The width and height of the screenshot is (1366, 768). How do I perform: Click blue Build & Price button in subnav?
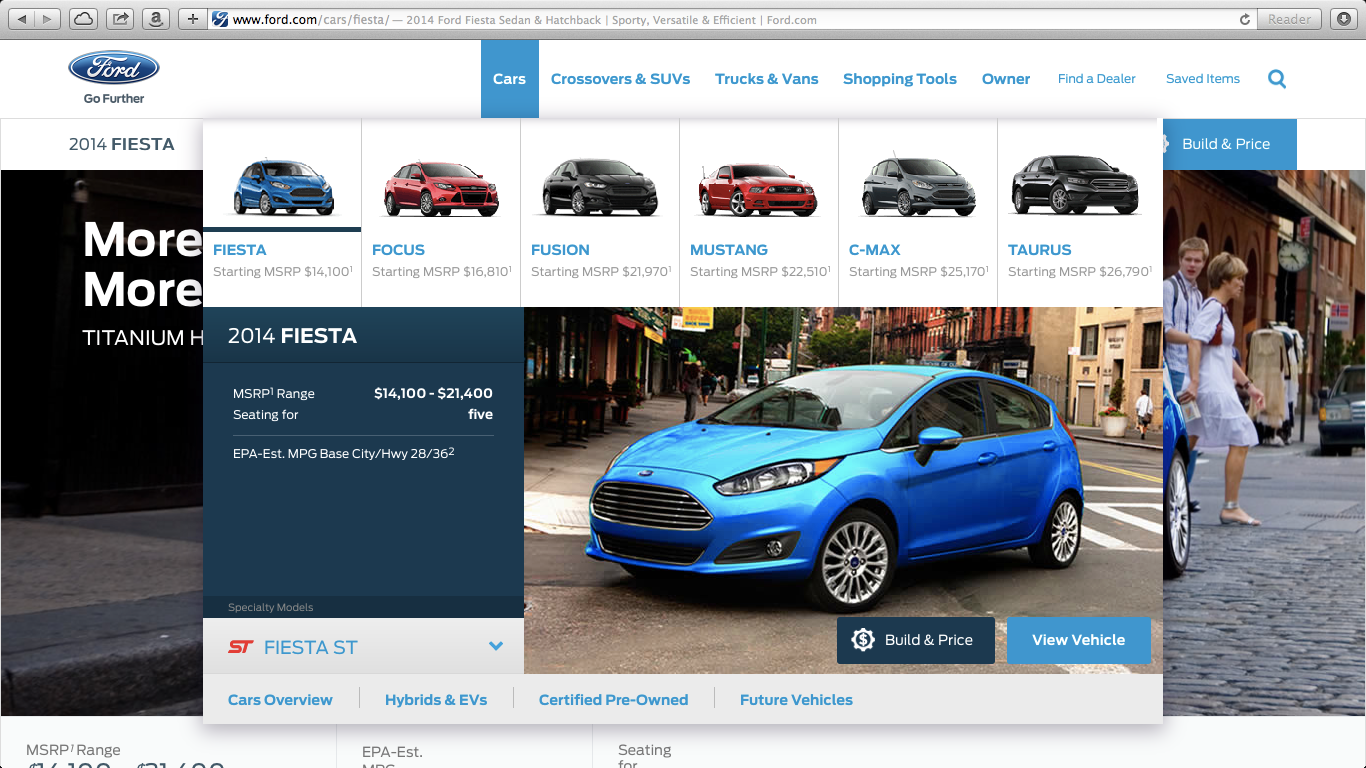(1229, 144)
